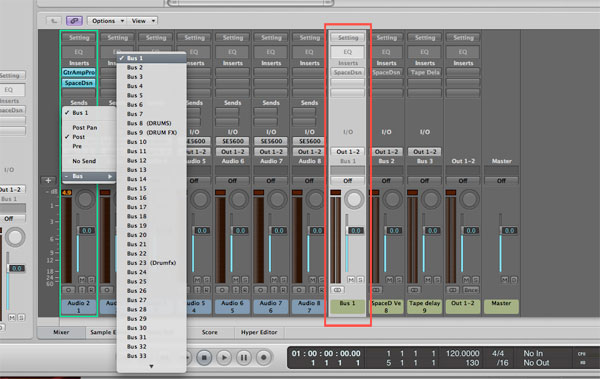
Task: Open the GtrAmpPro insert on Audio 2
Action: [79, 72]
